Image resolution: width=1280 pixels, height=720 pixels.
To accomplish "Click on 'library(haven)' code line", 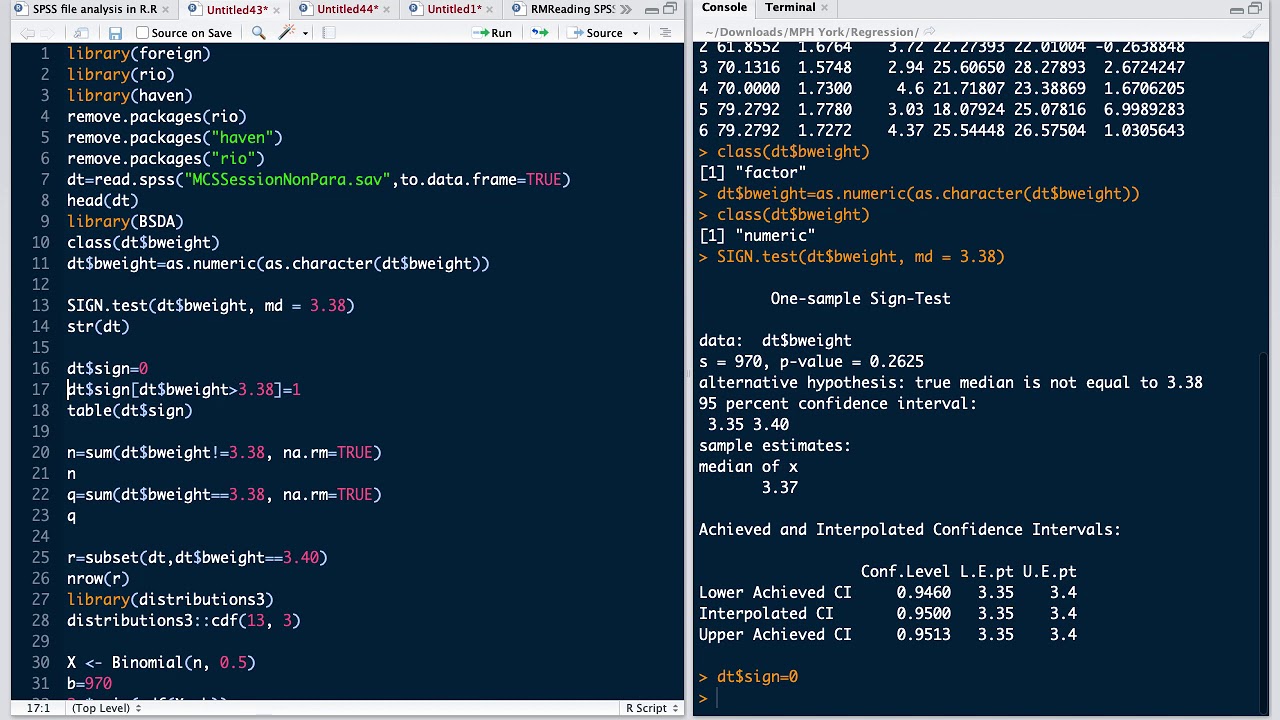I will (x=130, y=96).
